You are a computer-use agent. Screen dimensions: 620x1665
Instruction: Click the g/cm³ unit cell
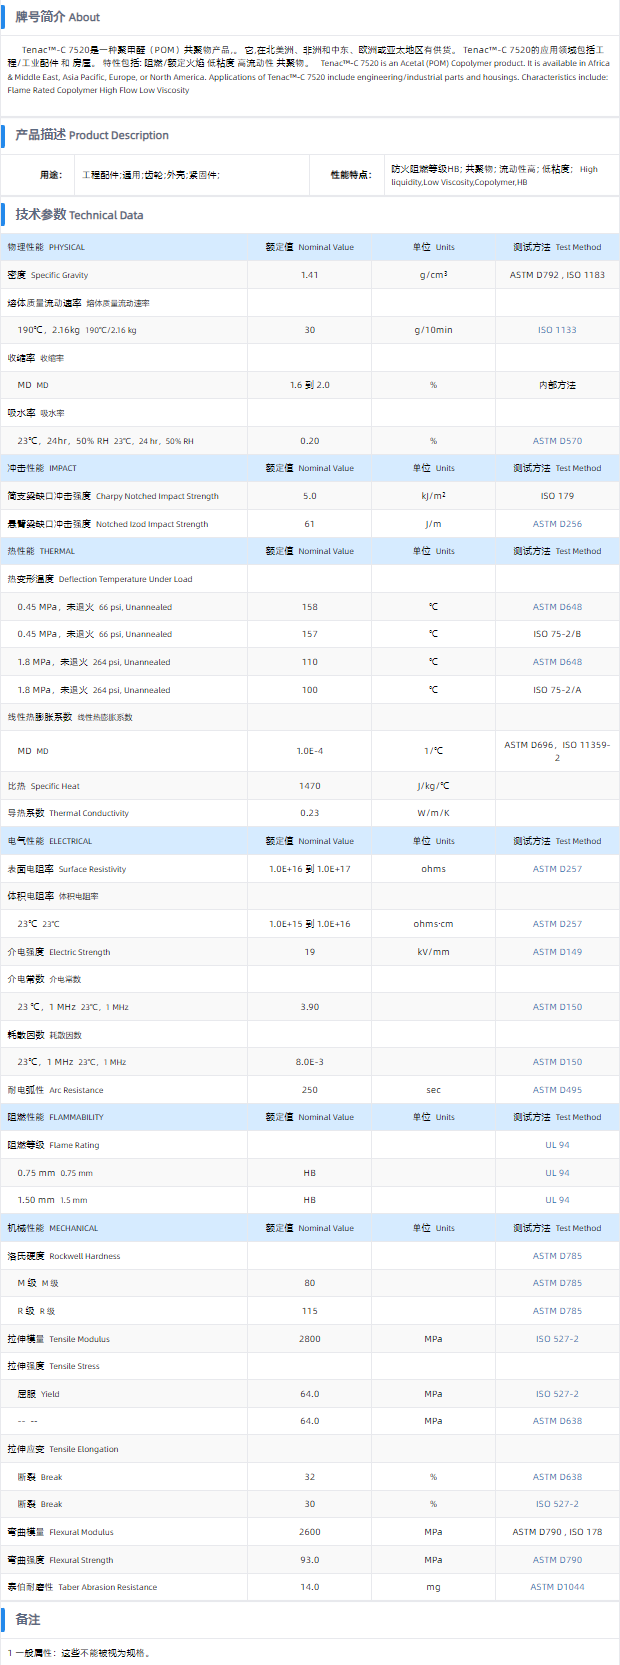tap(433, 275)
